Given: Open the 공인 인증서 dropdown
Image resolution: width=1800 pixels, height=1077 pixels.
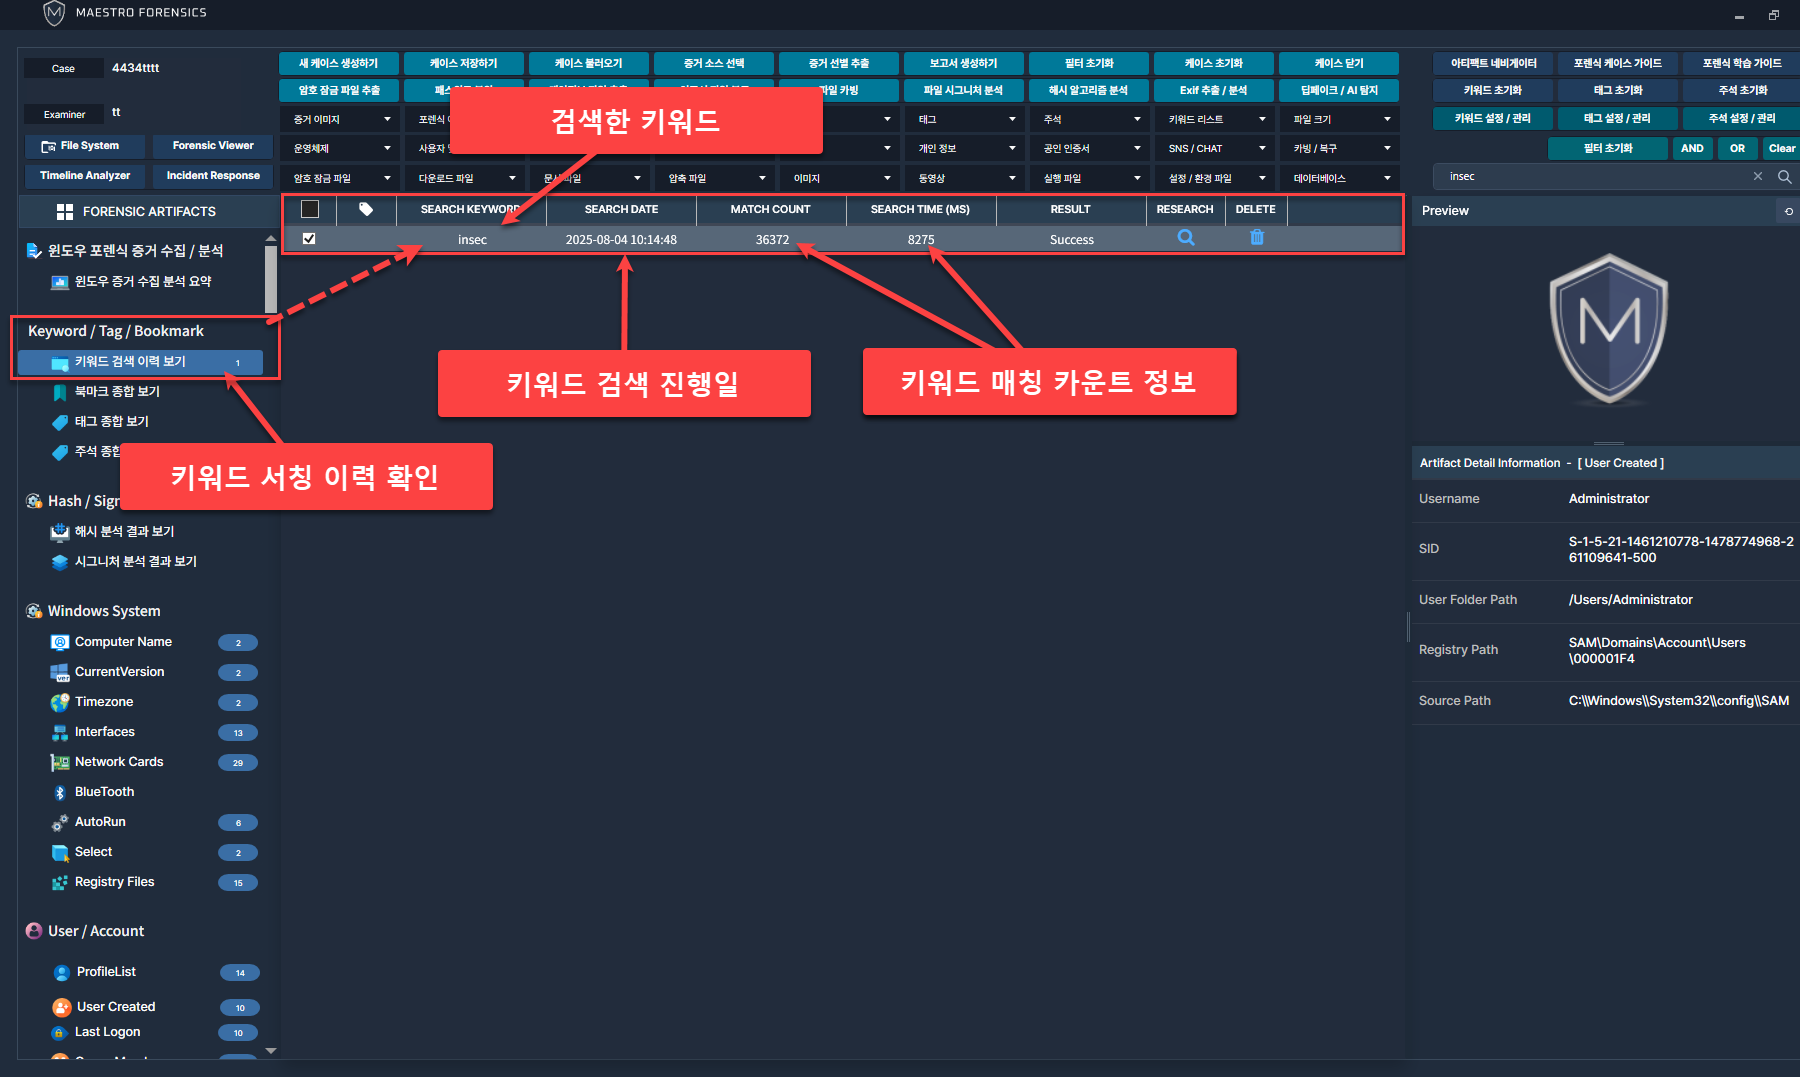Looking at the screenshot, I should click(x=1090, y=148).
